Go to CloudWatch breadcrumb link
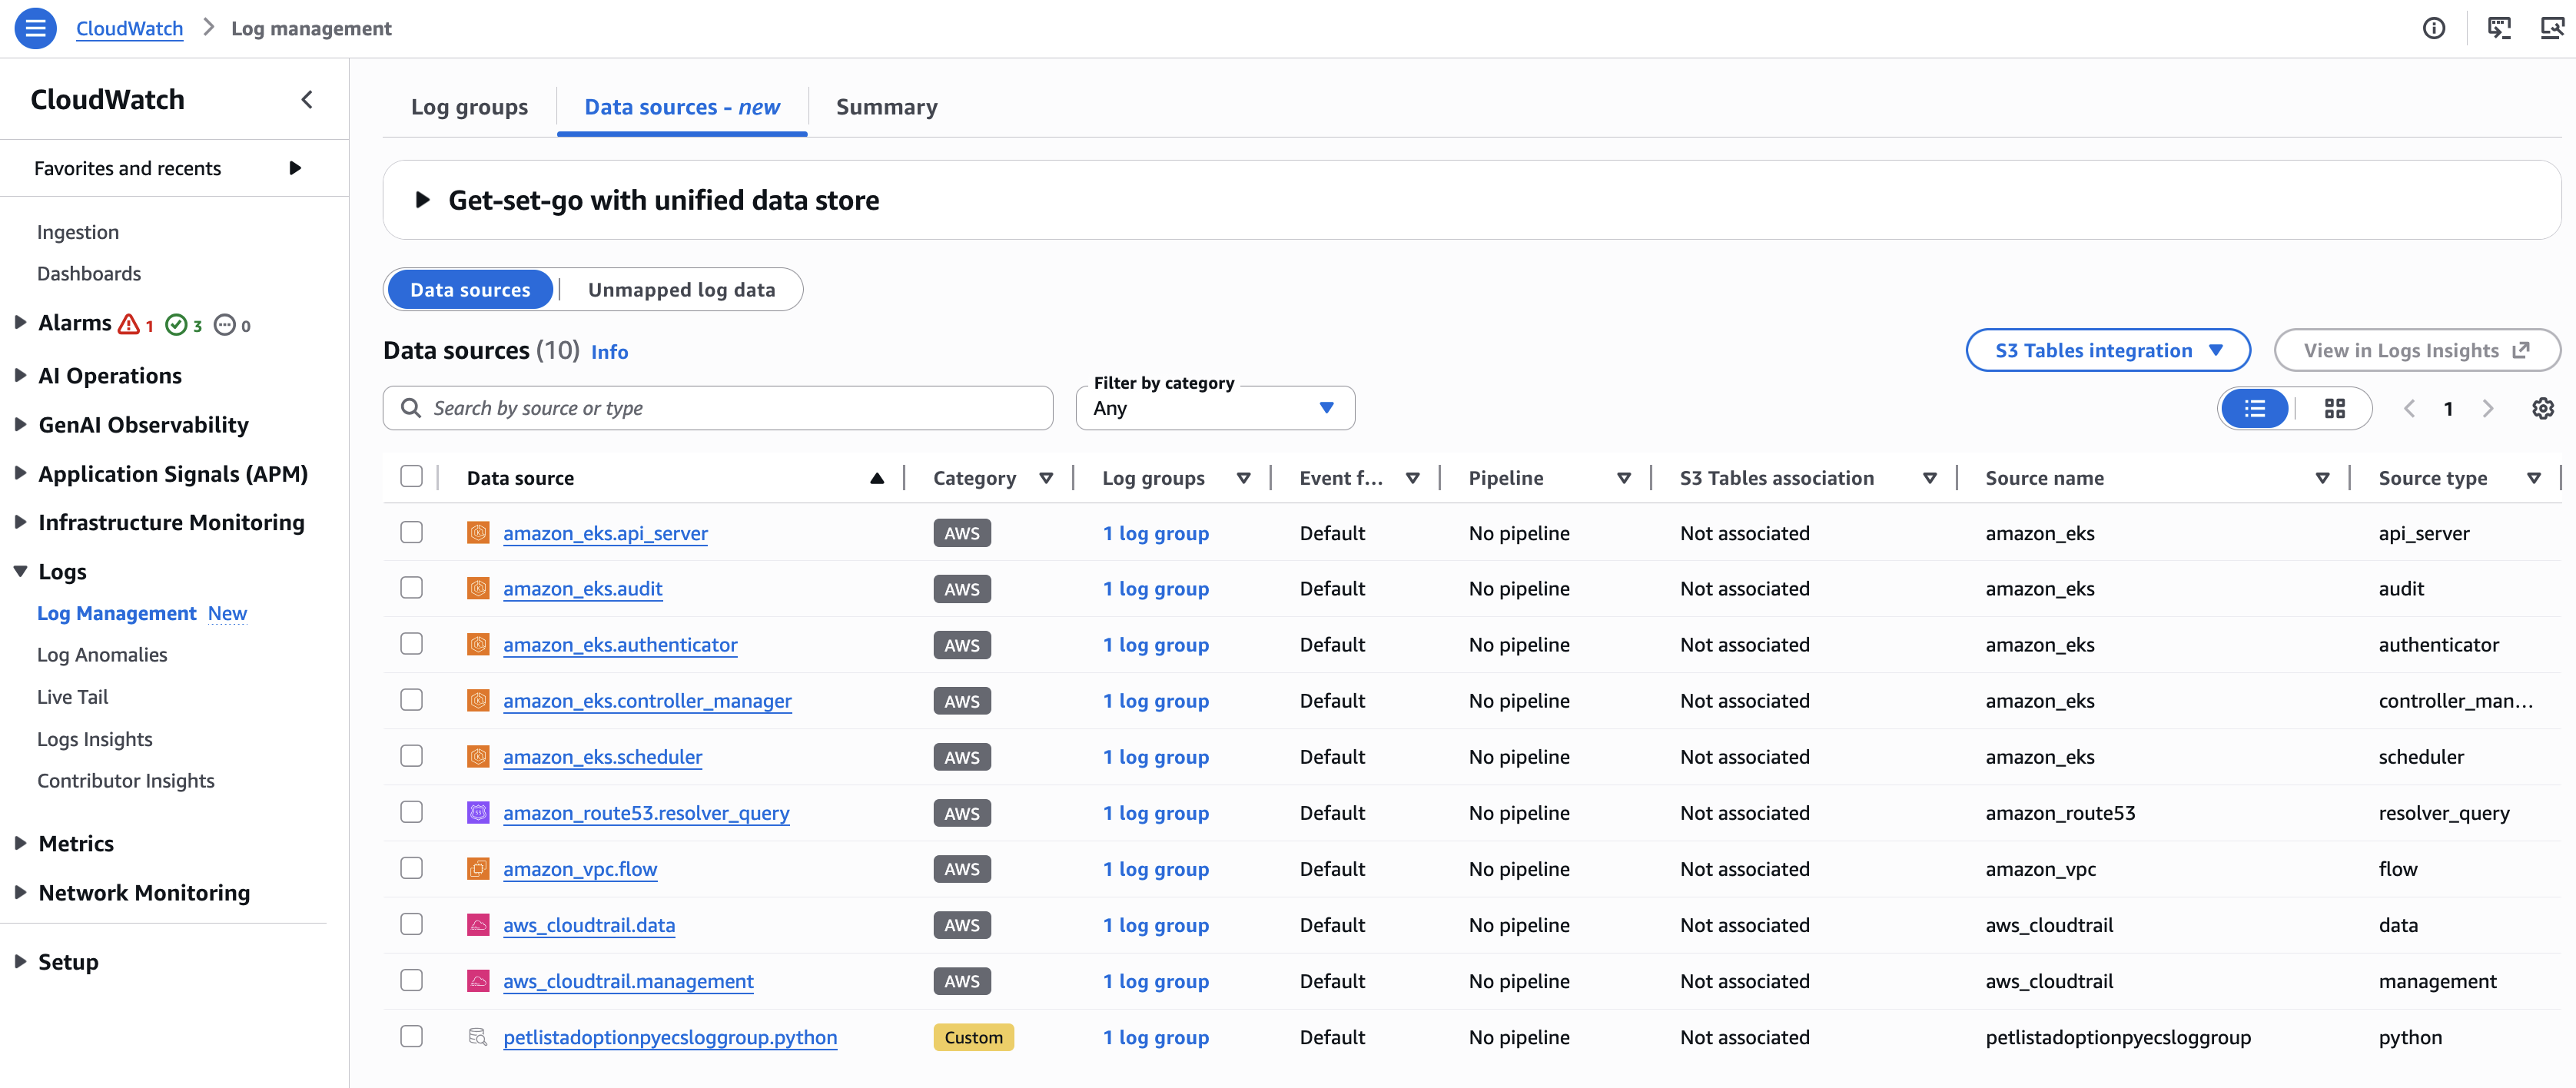2576x1088 pixels. coord(129,28)
